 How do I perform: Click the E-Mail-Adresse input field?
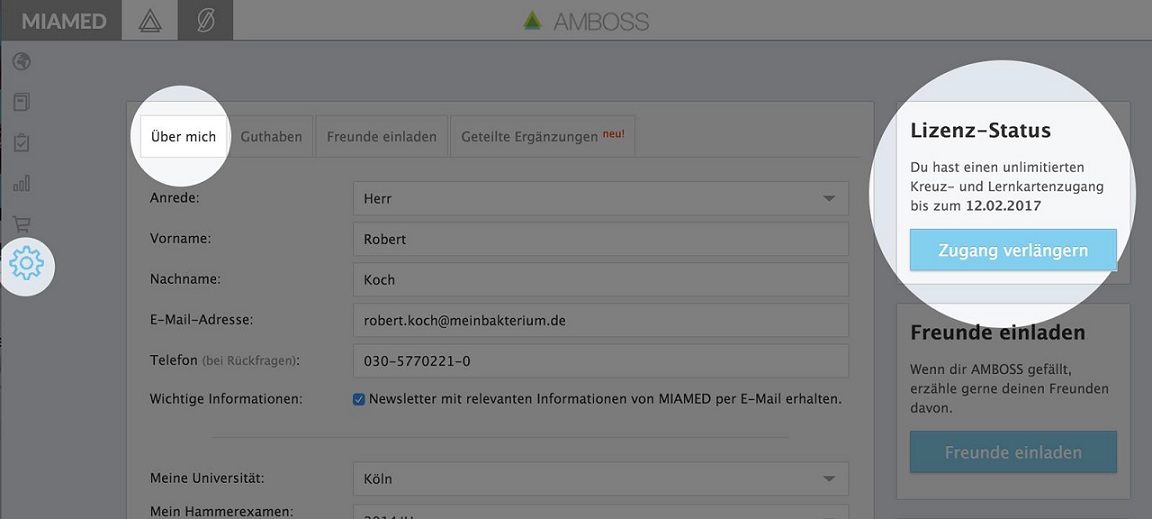(x=601, y=321)
